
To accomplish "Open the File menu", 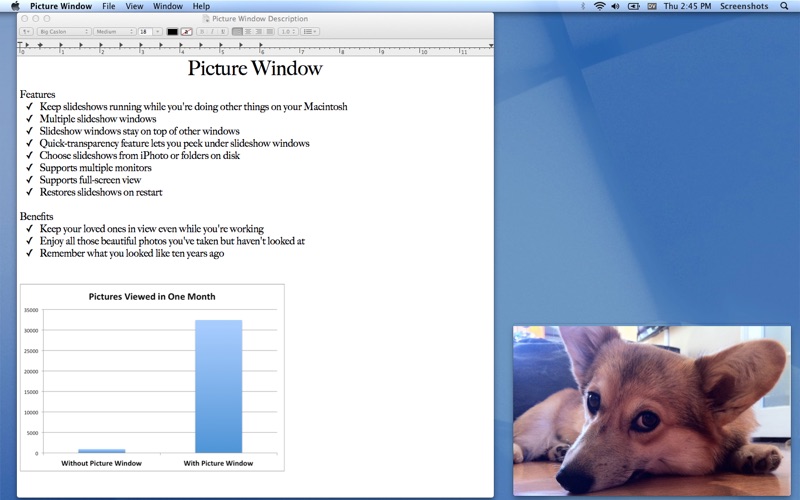I will (x=109, y=6).
